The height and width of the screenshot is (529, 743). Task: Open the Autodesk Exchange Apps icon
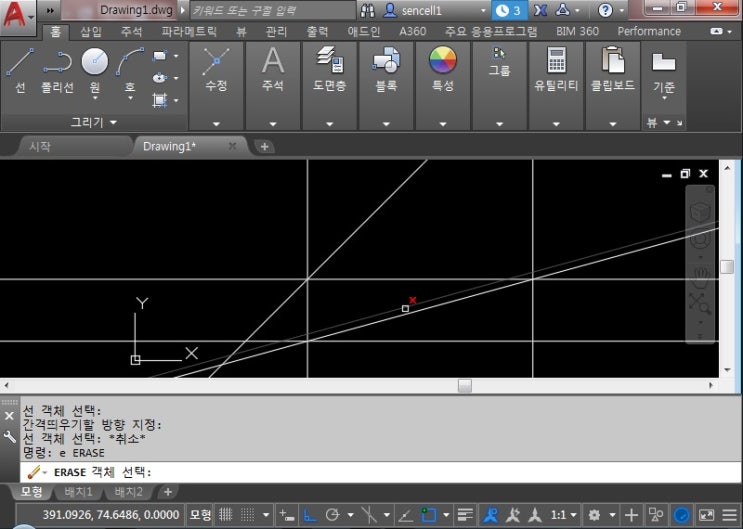(x=540, y=10)
